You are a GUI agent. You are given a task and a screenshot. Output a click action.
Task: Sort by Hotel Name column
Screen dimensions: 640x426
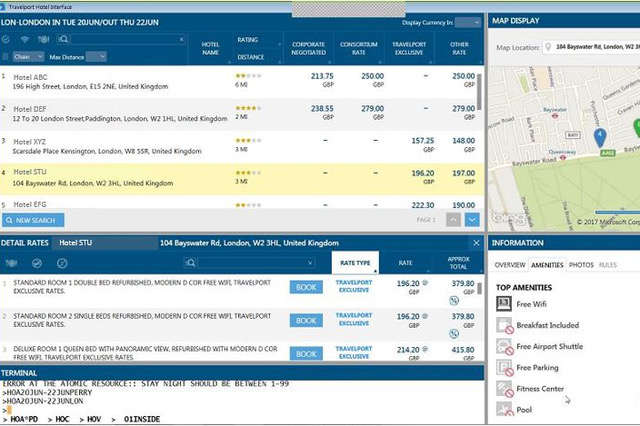tap(210, 48)
